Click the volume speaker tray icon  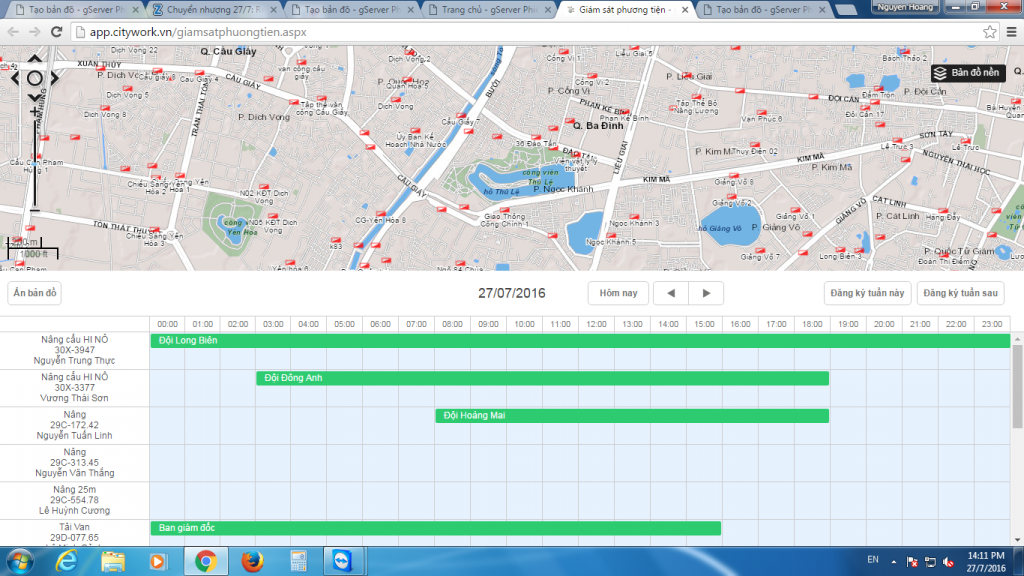coord(949,562)
